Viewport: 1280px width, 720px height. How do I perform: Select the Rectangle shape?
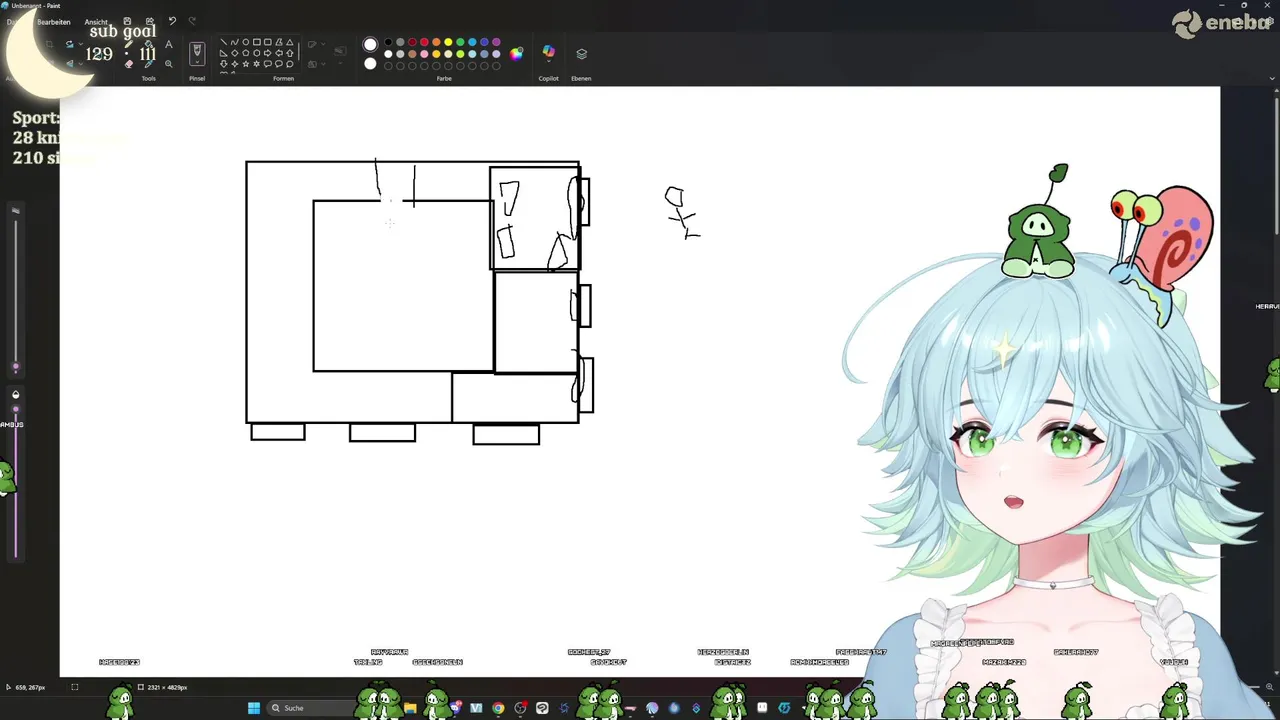coord(256,42)
